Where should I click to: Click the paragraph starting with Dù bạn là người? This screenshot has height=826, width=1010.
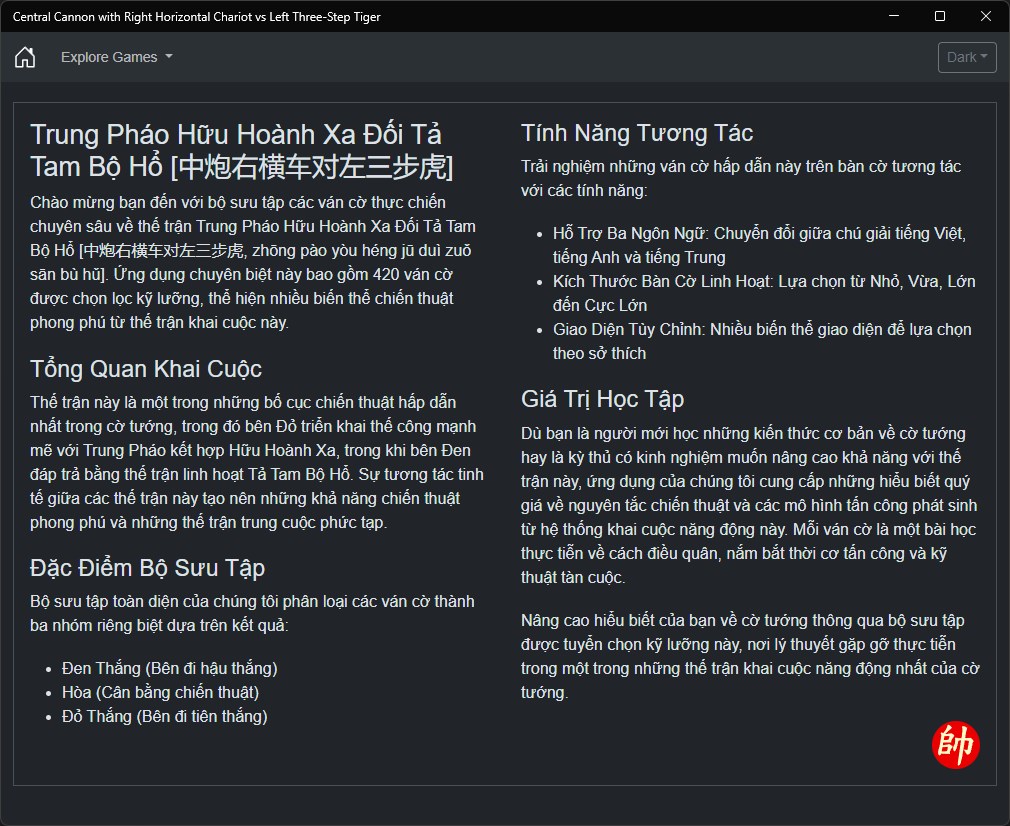[x=749, y=505]
